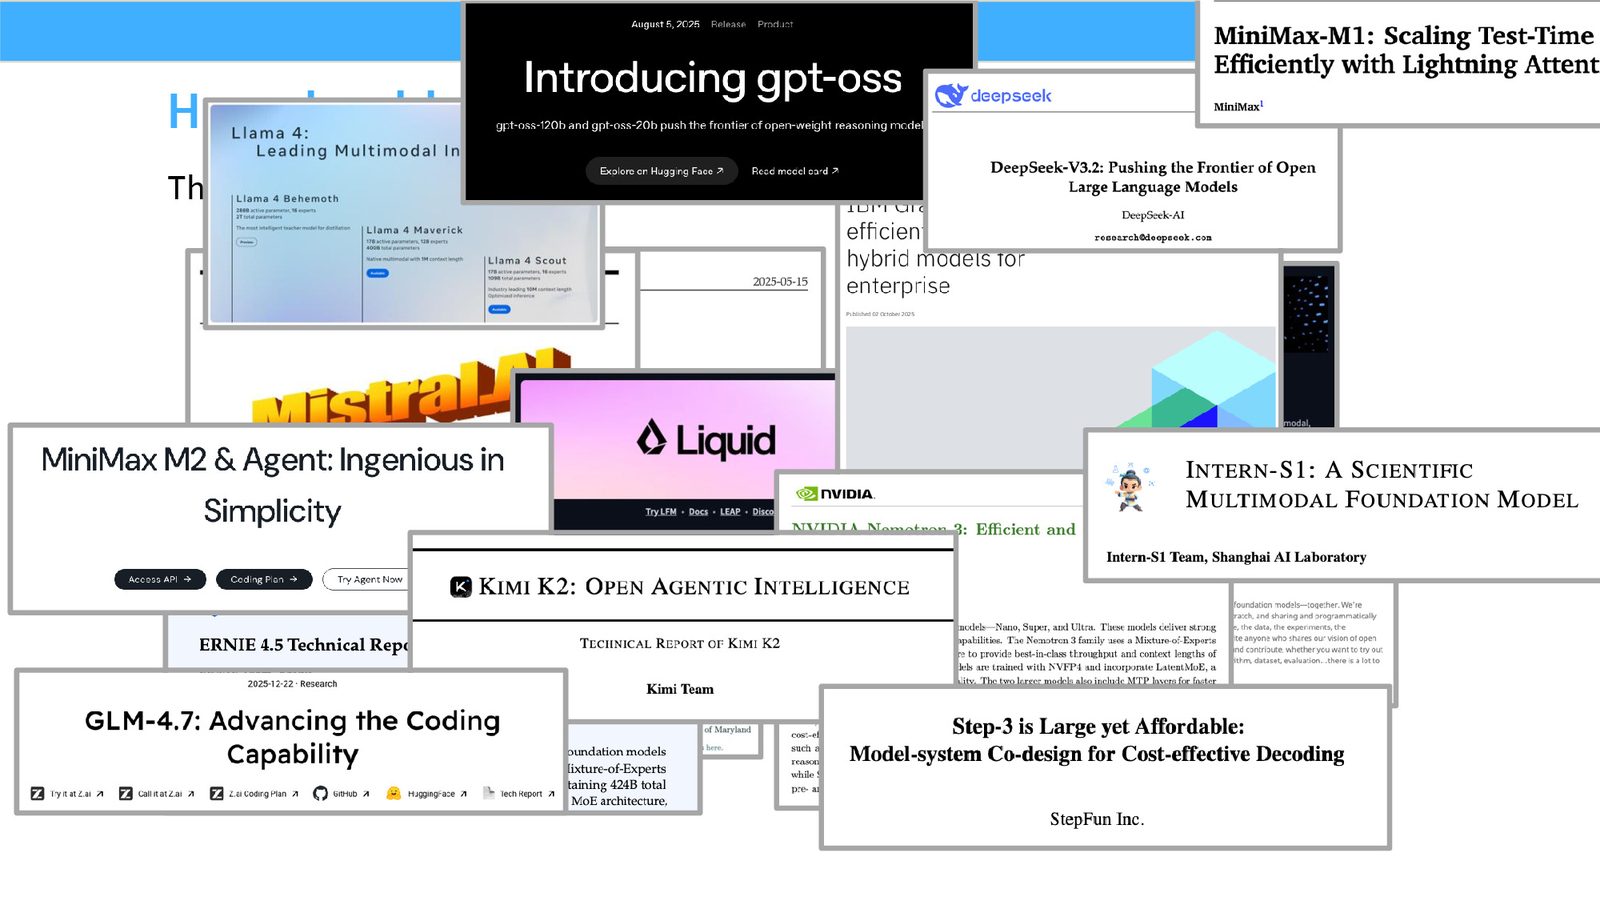Click the Z.ai icon beside "Call it at Z.ai"
The height and width of the screenshot is (901, 1600).
tap(126, 794)
